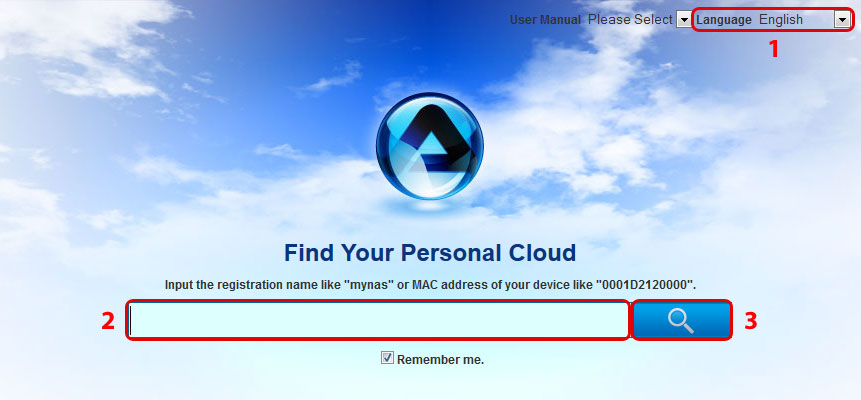
Task: Select the "Please Select" text
Action: (x=630, y=20)
